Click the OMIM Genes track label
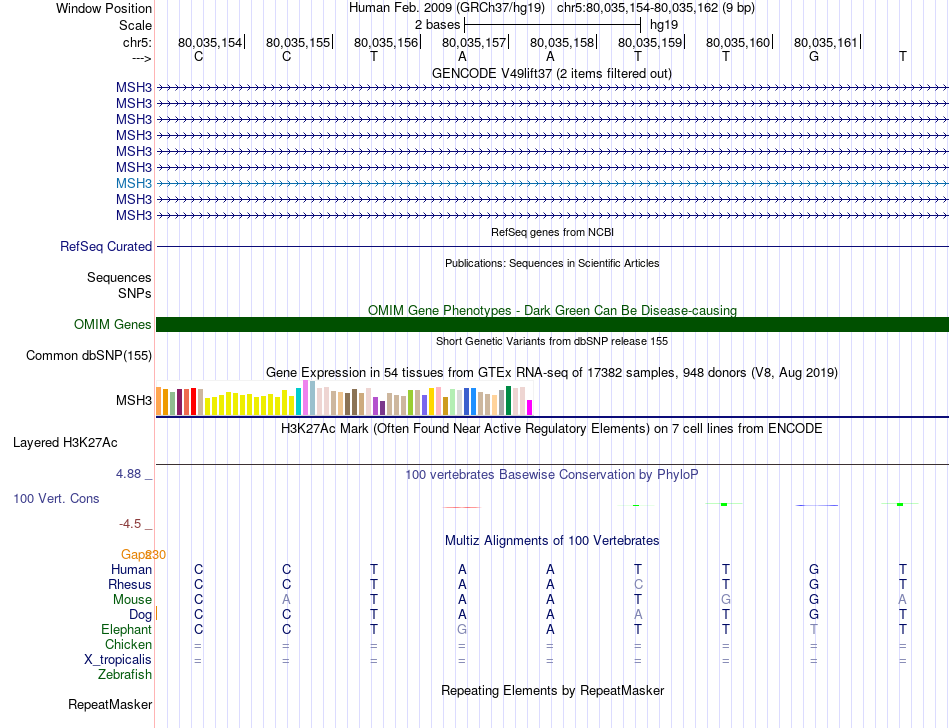Viewport: 950px width, 728px height. pyautogui.click(x=112, y=324)
